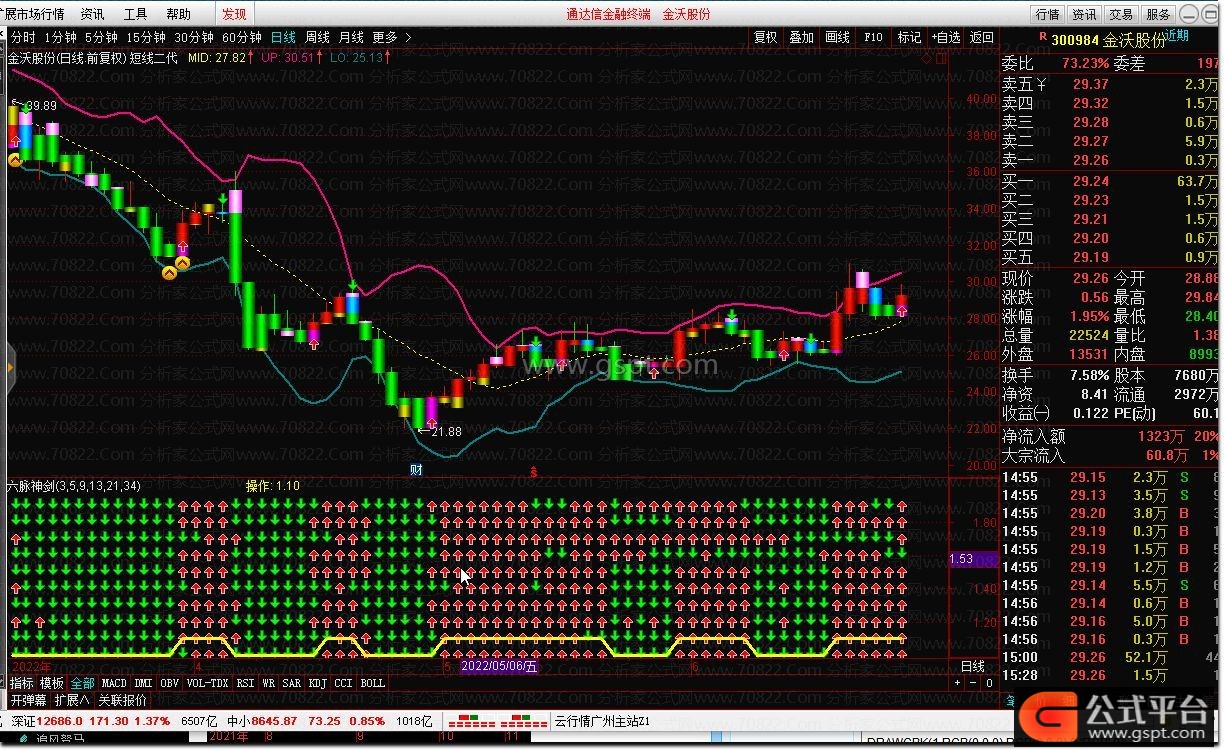Click the red R marker beside the stock code
Viewport: 1224px width, 750px height.
pos(1043,36)
